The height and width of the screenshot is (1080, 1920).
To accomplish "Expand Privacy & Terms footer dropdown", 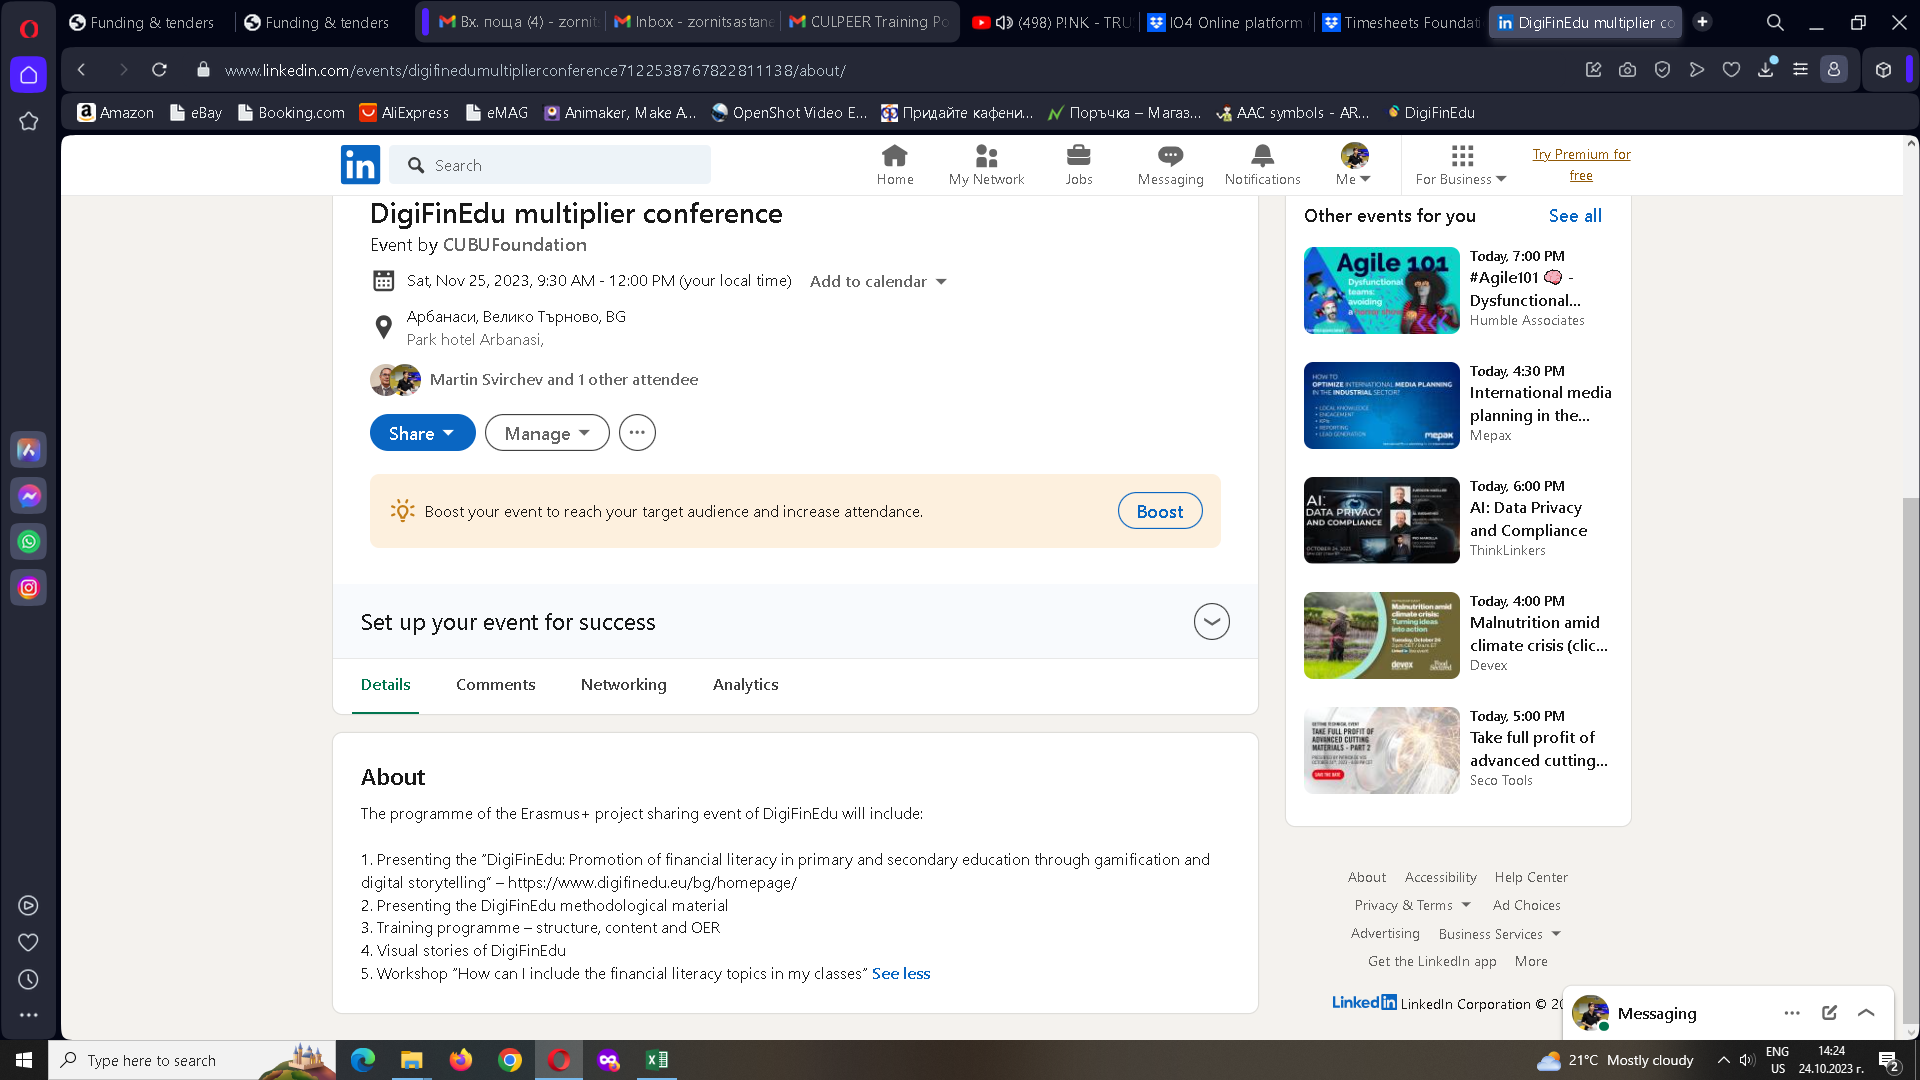I will pos(1413,906).
